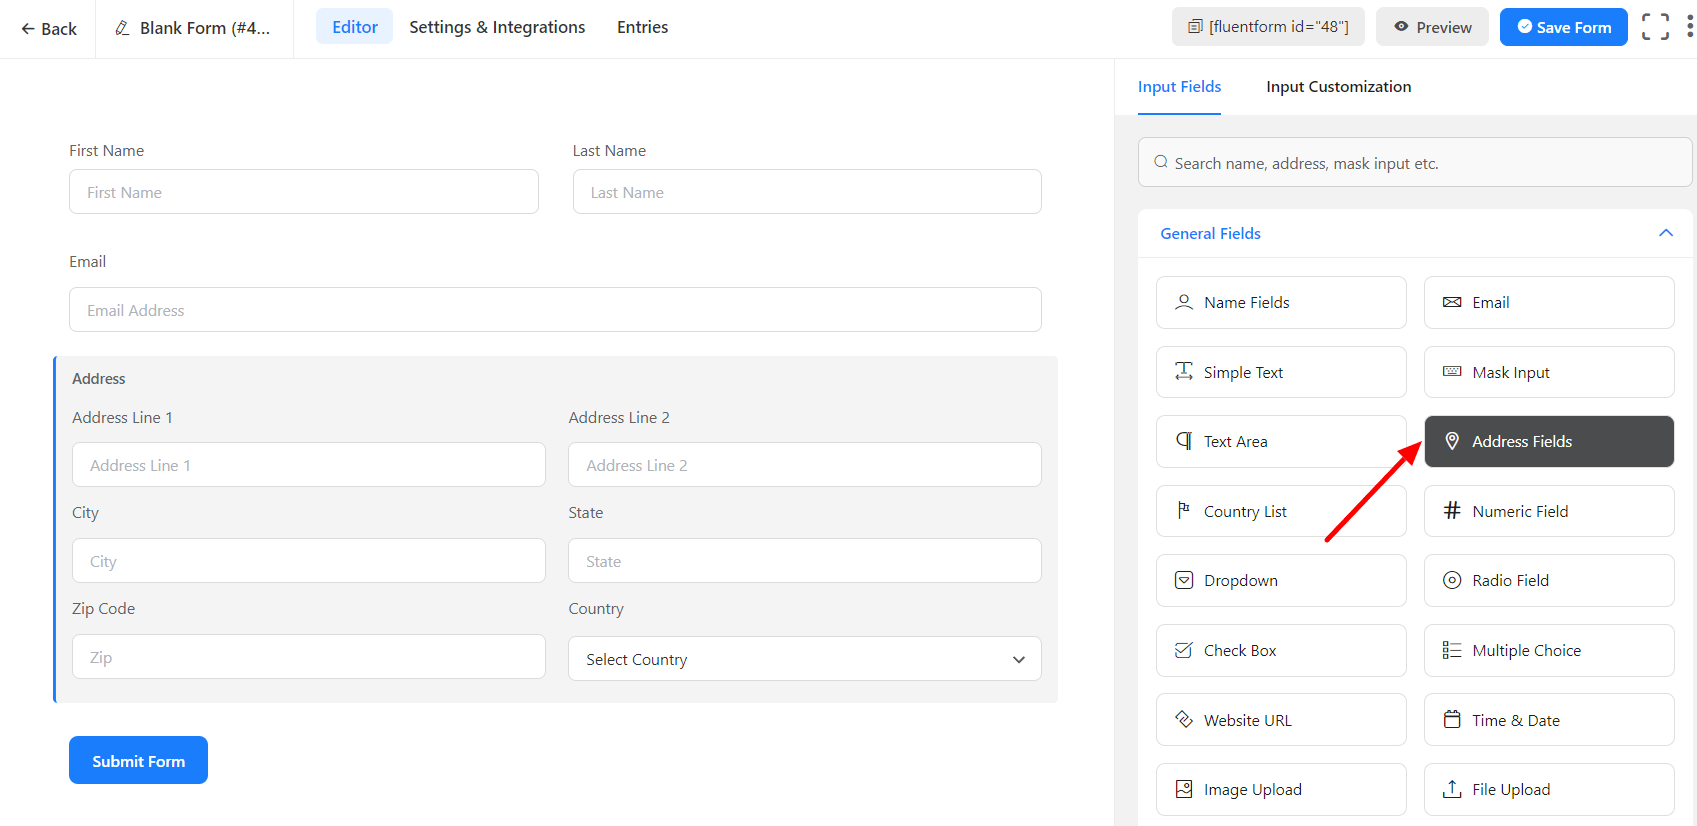Add a Check Box field
Viewport: 1697px width, 826px height.
[1280, 650]
